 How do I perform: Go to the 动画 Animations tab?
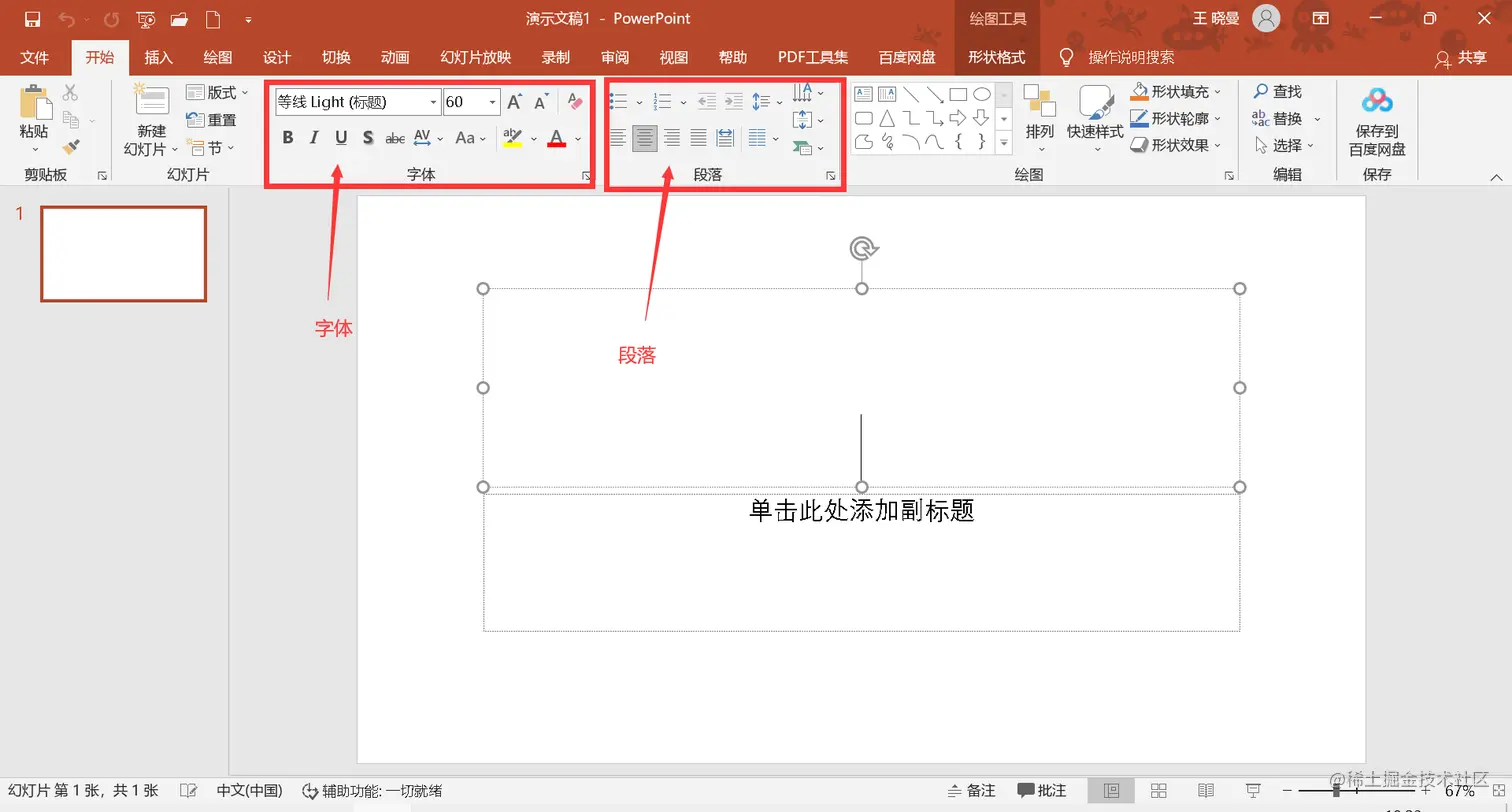coord(395,57)
